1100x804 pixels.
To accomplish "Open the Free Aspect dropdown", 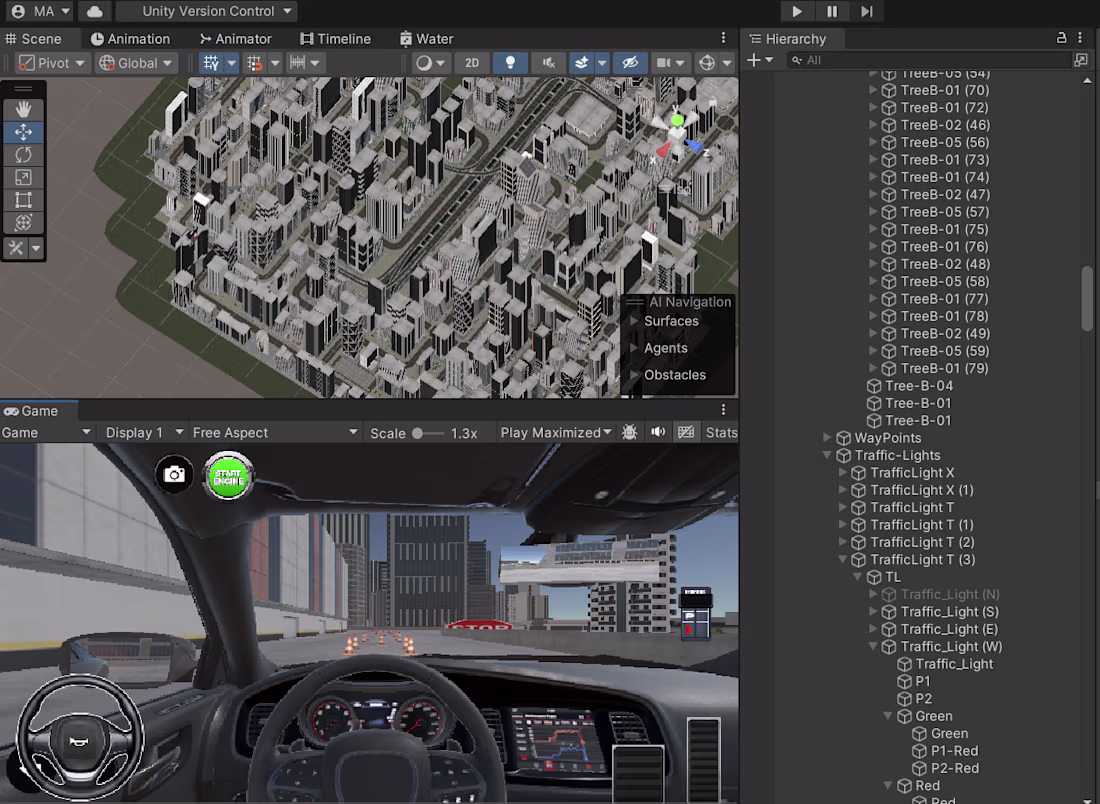I will 275,432.
